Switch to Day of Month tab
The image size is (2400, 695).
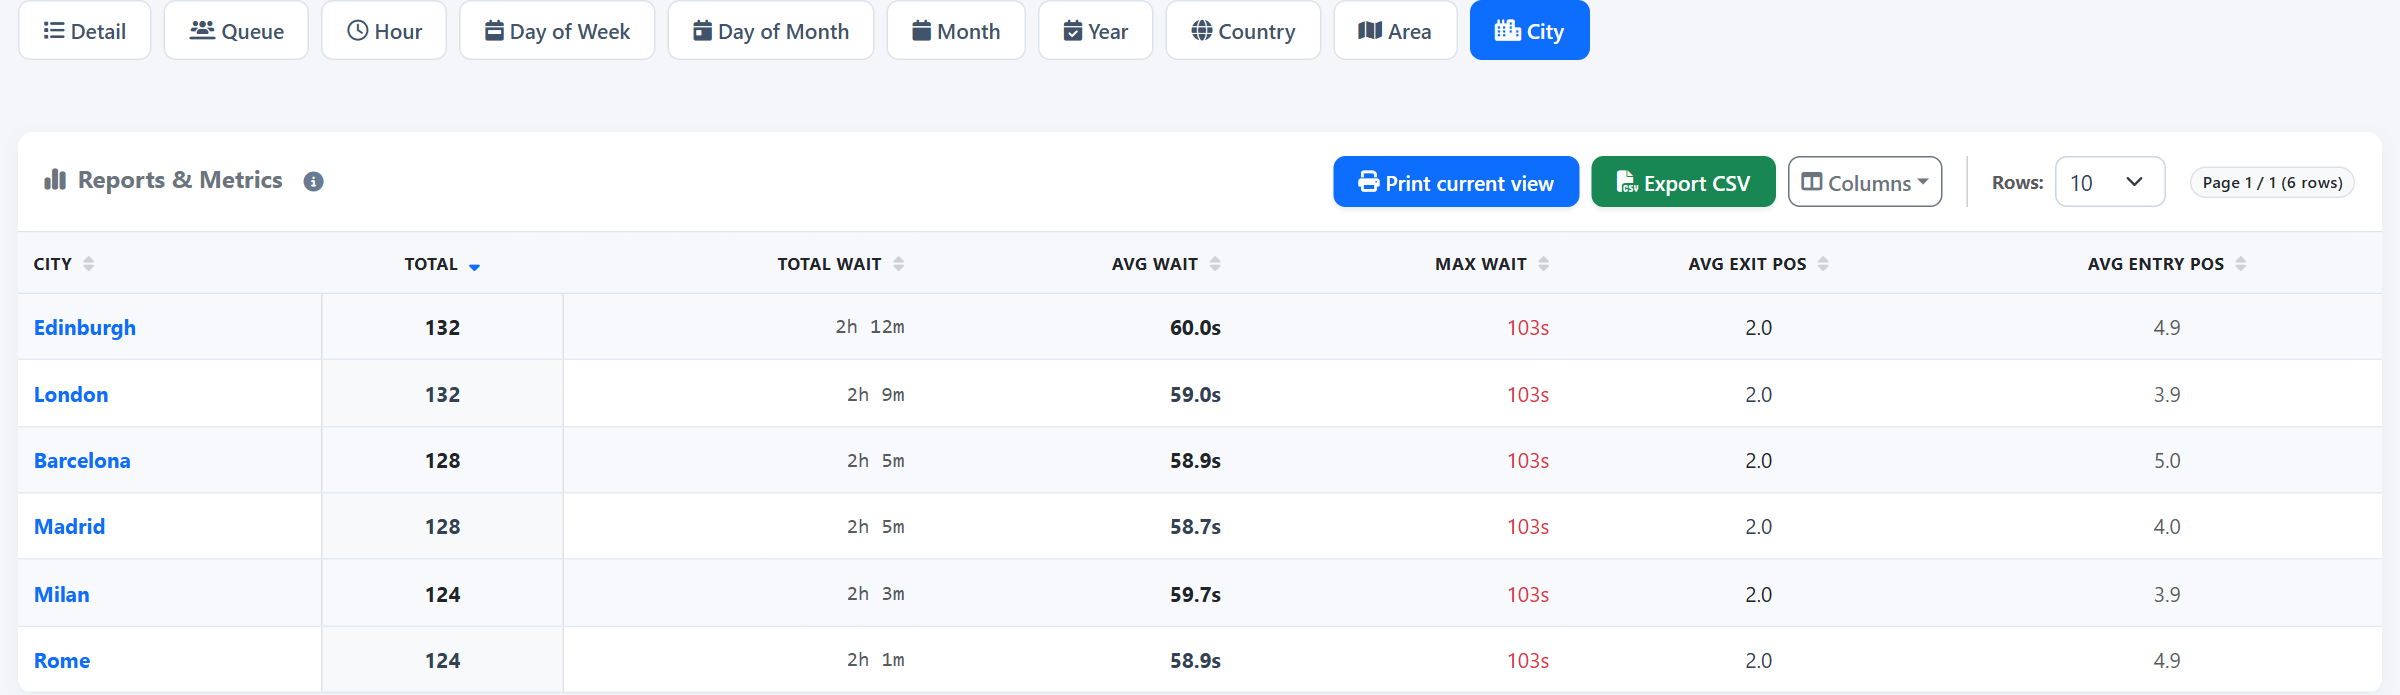click(771, 31)
